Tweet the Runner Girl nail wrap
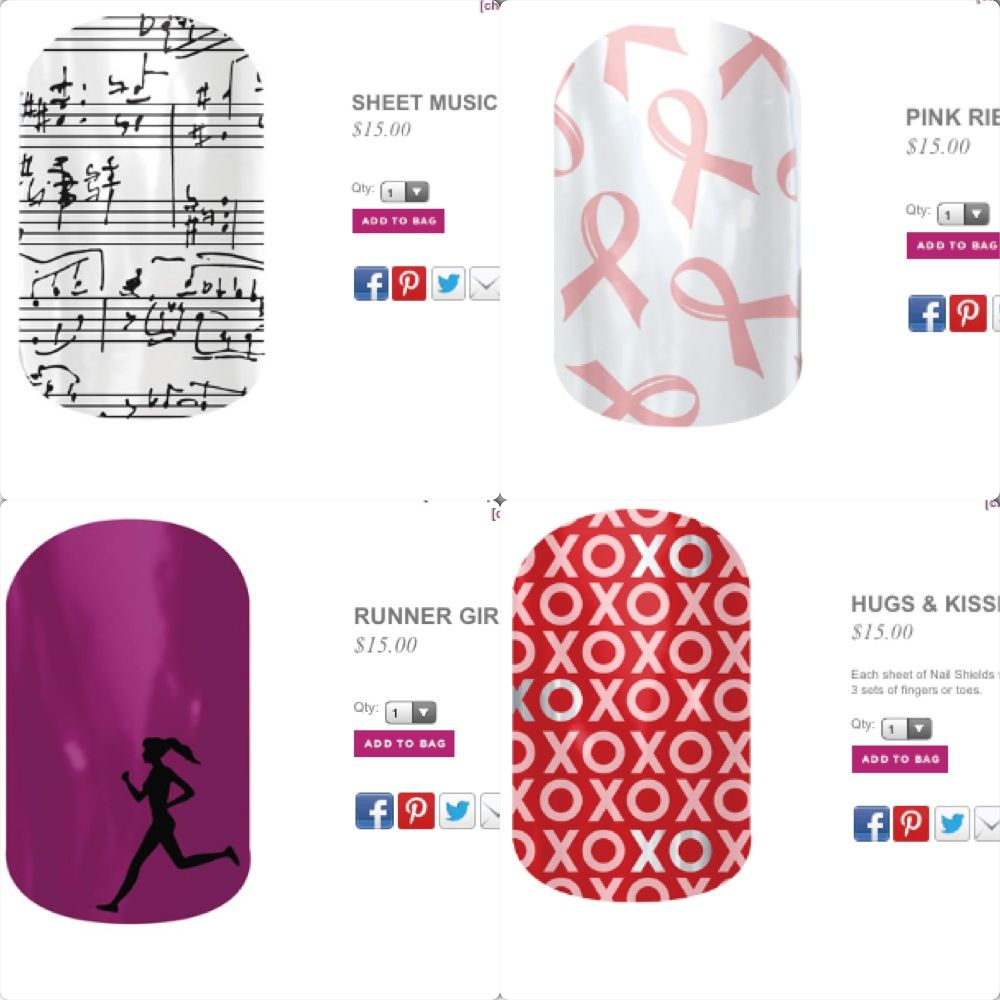This screenshot has height=1000, width=1000. (x=457, y=811)
